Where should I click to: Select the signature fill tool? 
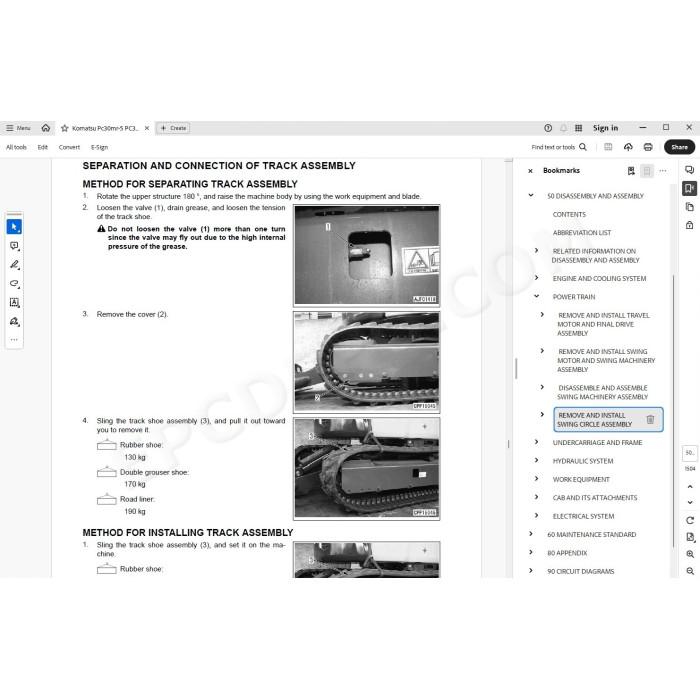(x=14, y=321)
